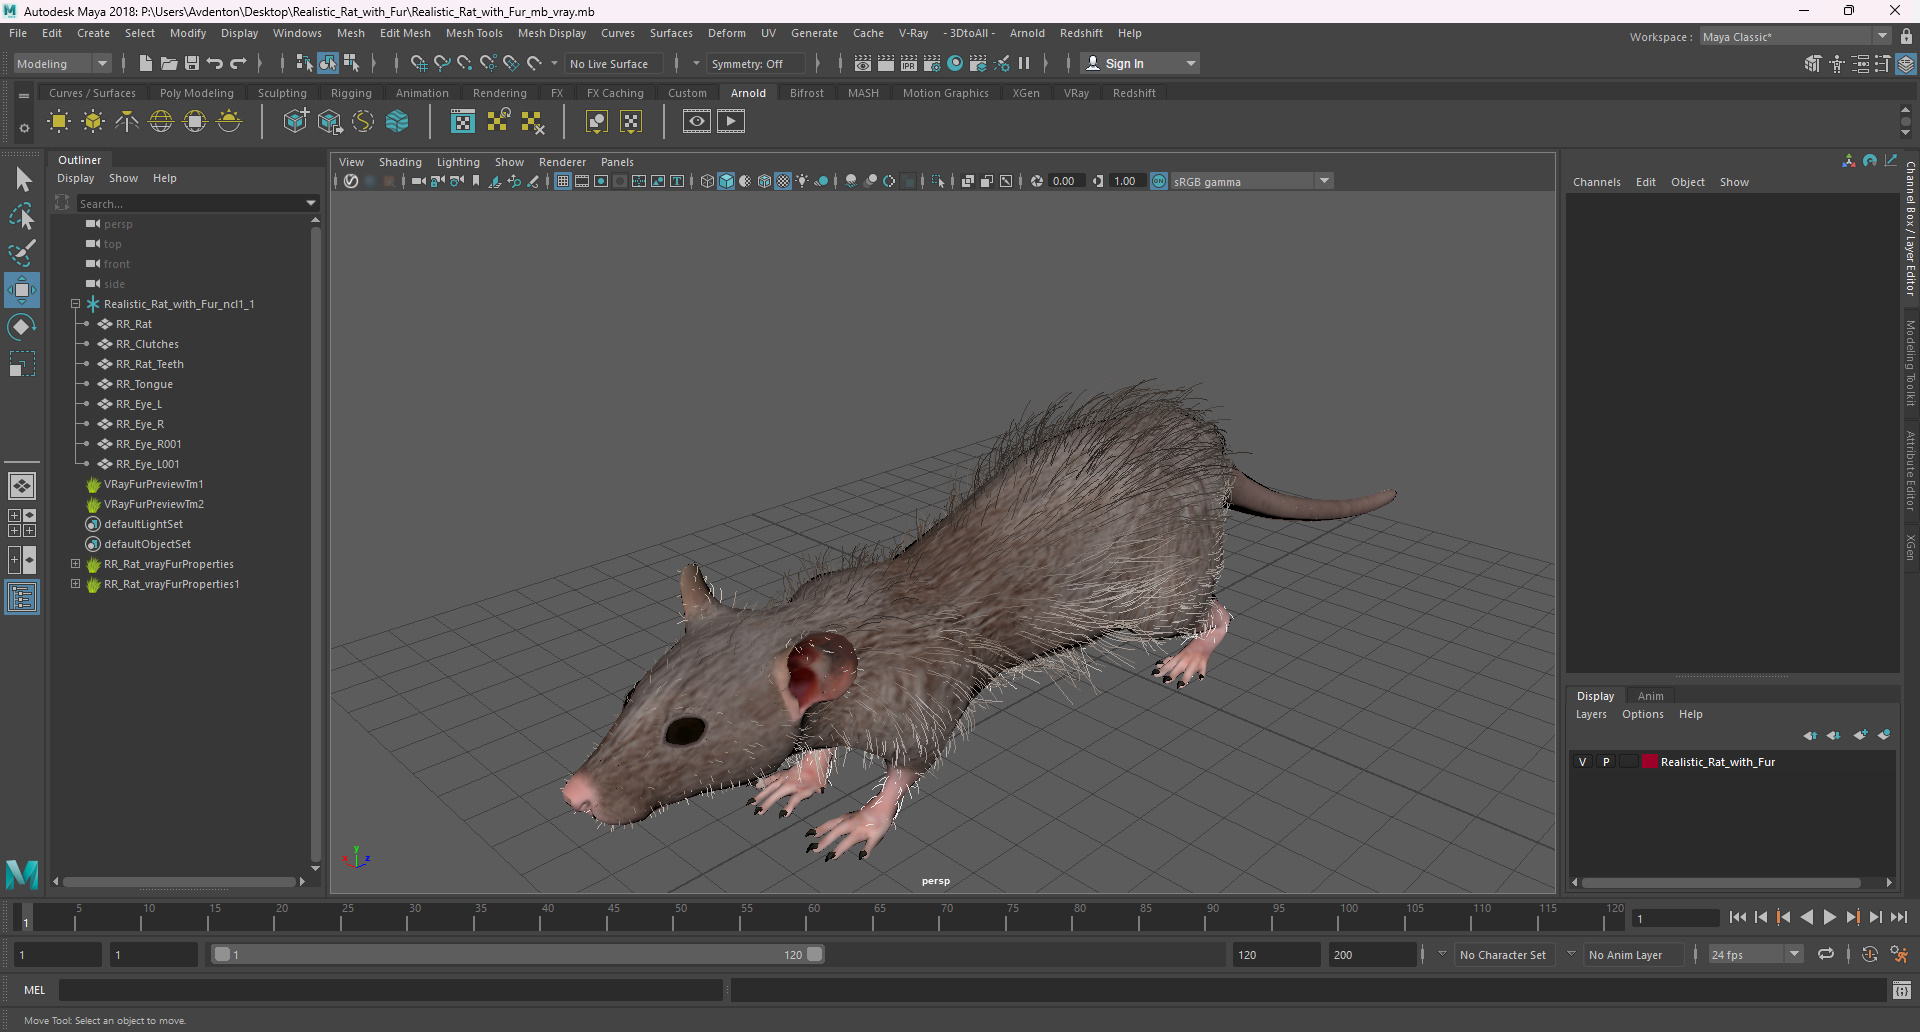The image size is (1920, 1032).
Task: Click the Save scene icon
Action: [x=192, y=63]
